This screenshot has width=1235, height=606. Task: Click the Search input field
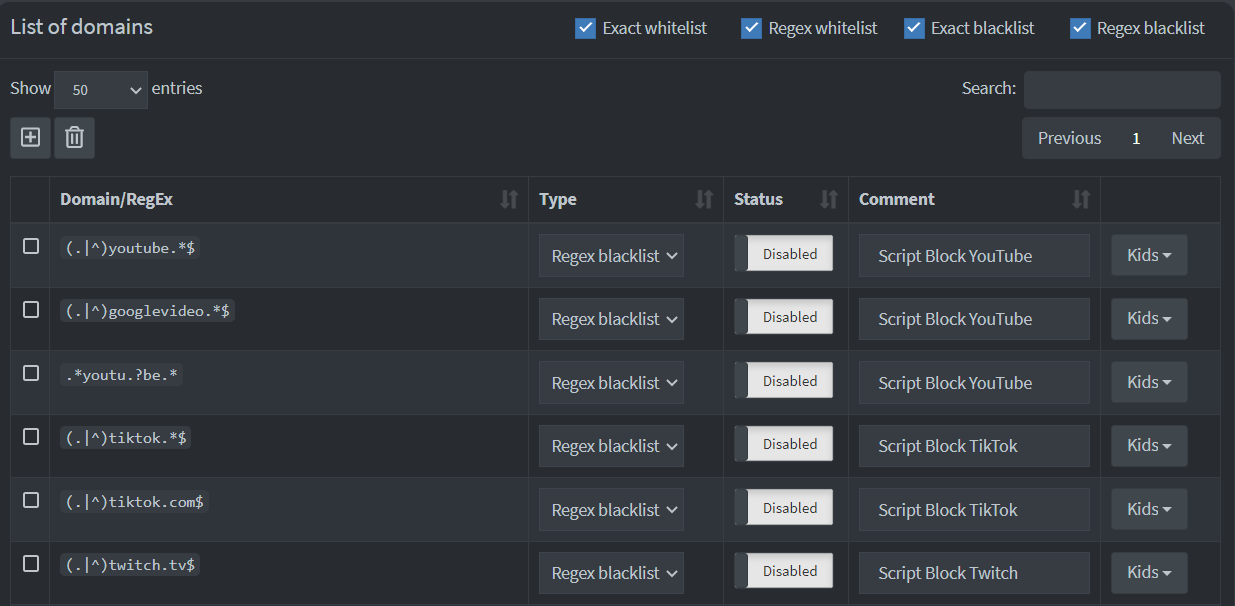[x=1122, y=89]
